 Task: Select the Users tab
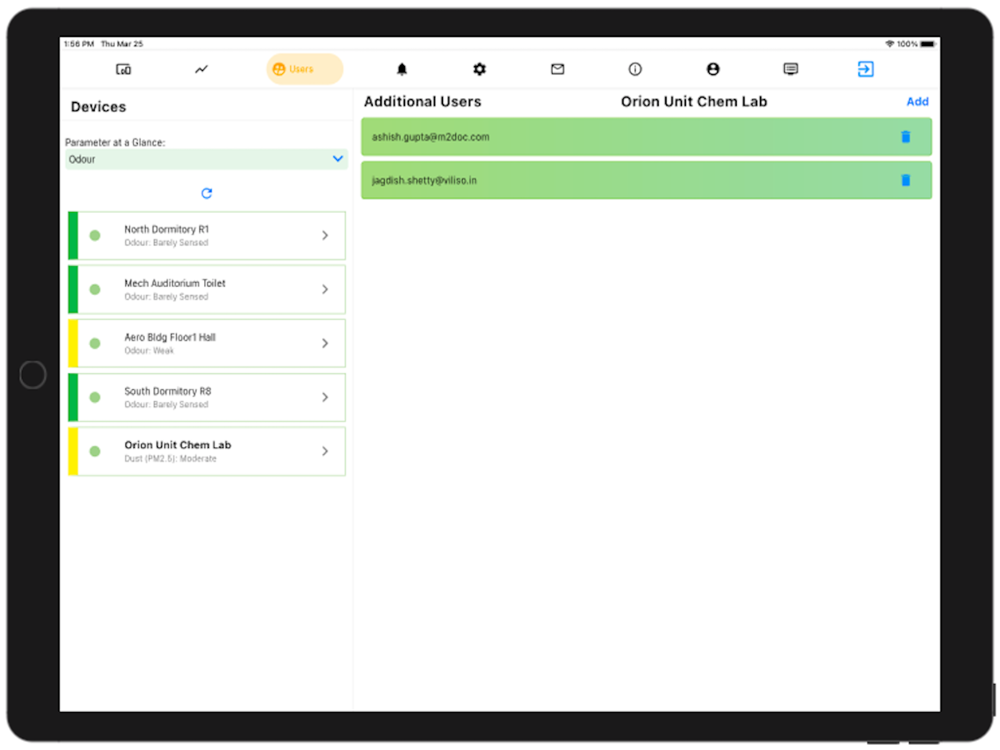[304, 69]
